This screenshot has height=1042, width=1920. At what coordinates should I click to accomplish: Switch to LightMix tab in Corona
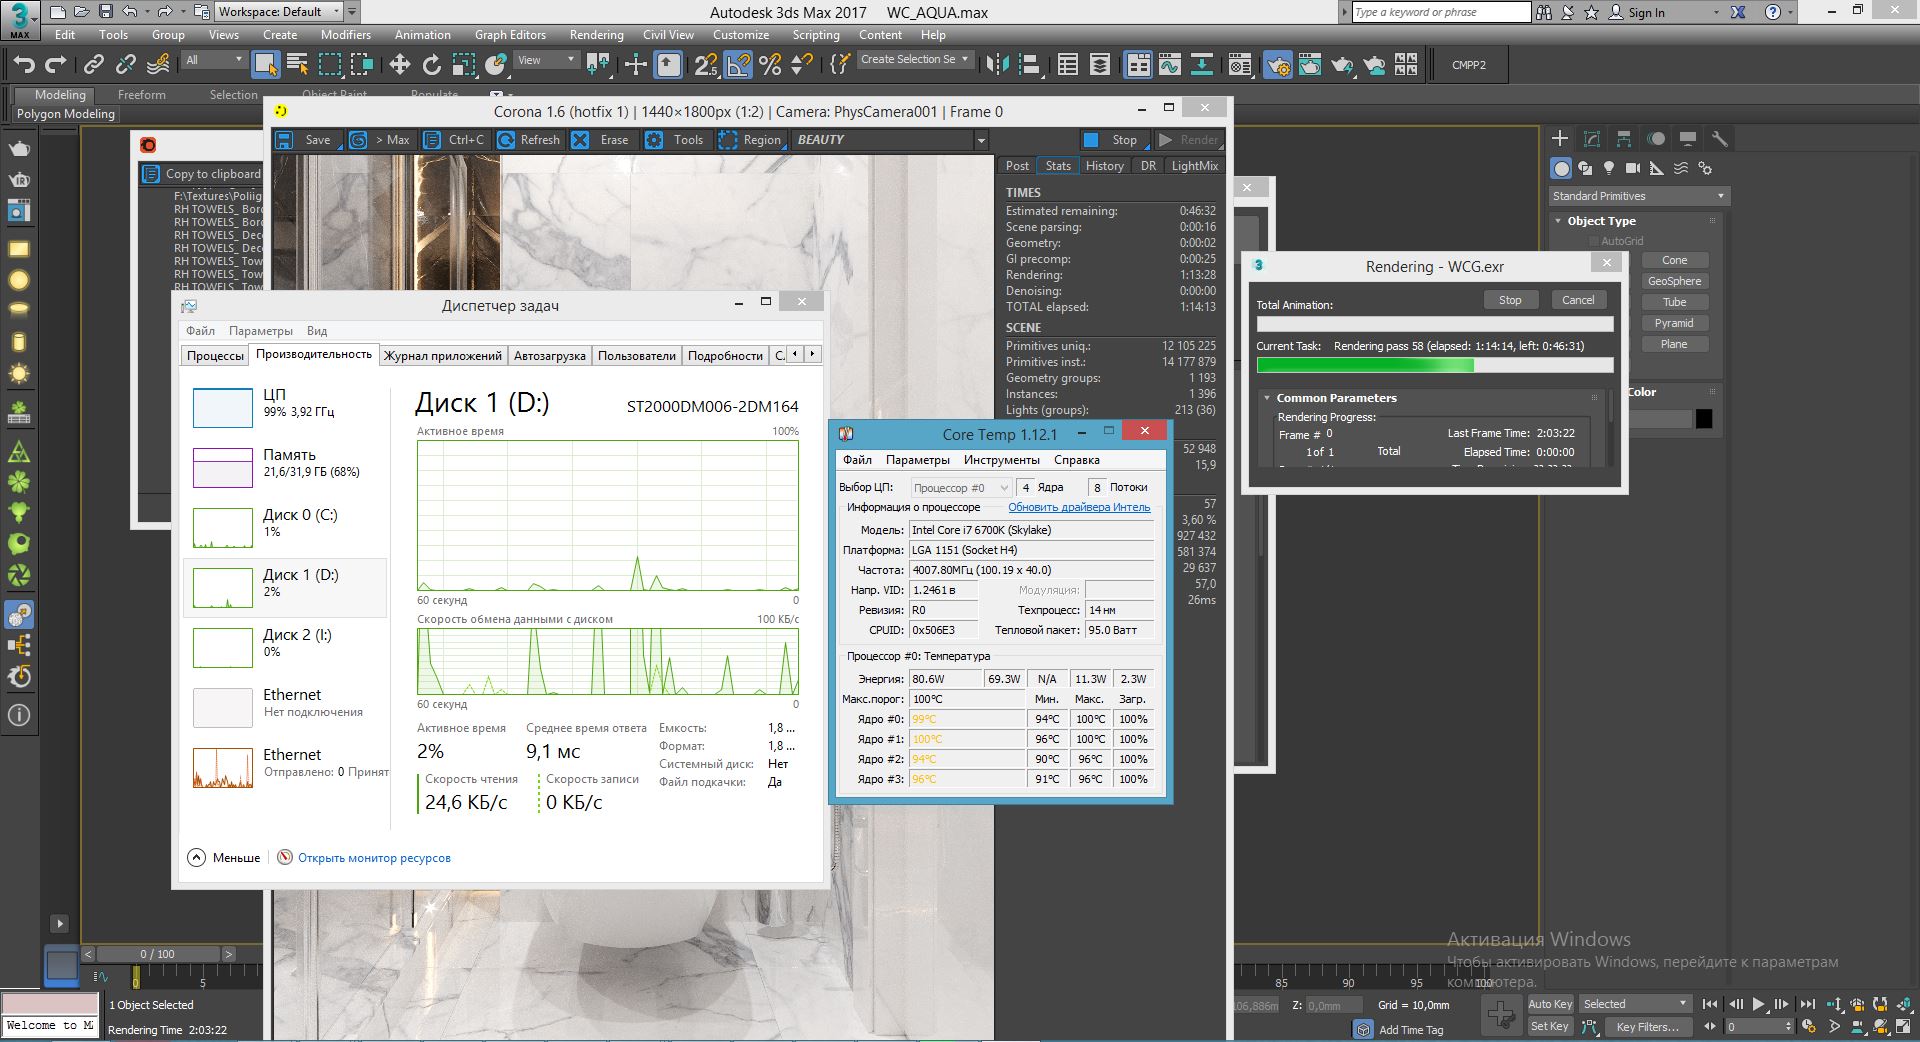click(x=1194, y=166)
